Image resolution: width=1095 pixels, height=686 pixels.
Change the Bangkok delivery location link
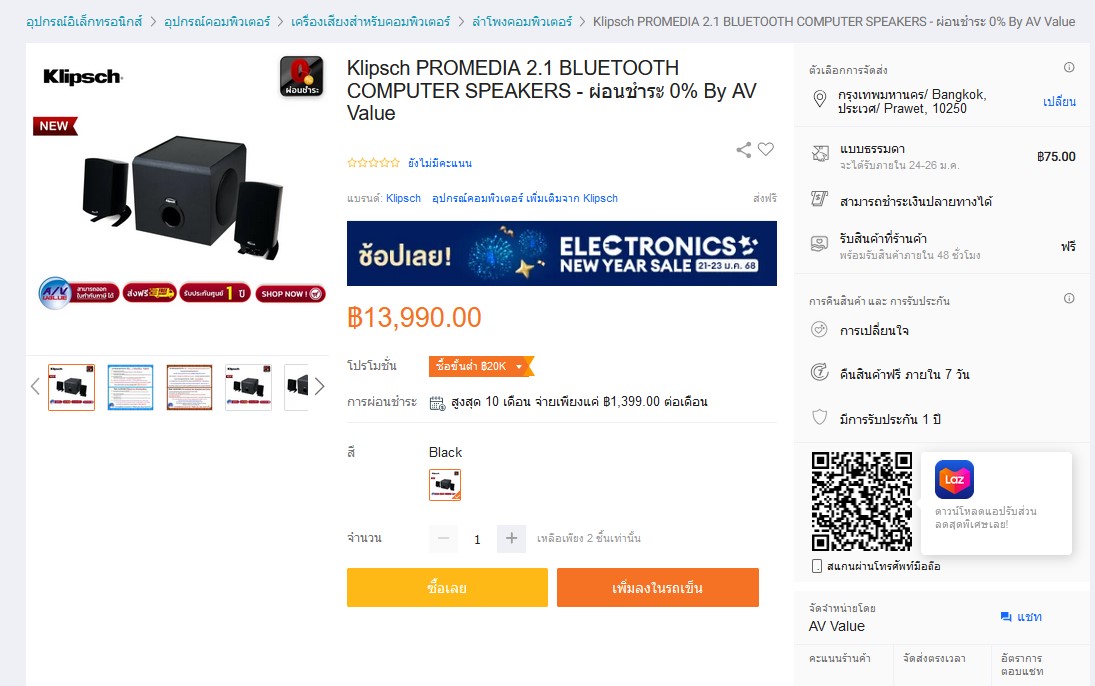pos(1059,102)
